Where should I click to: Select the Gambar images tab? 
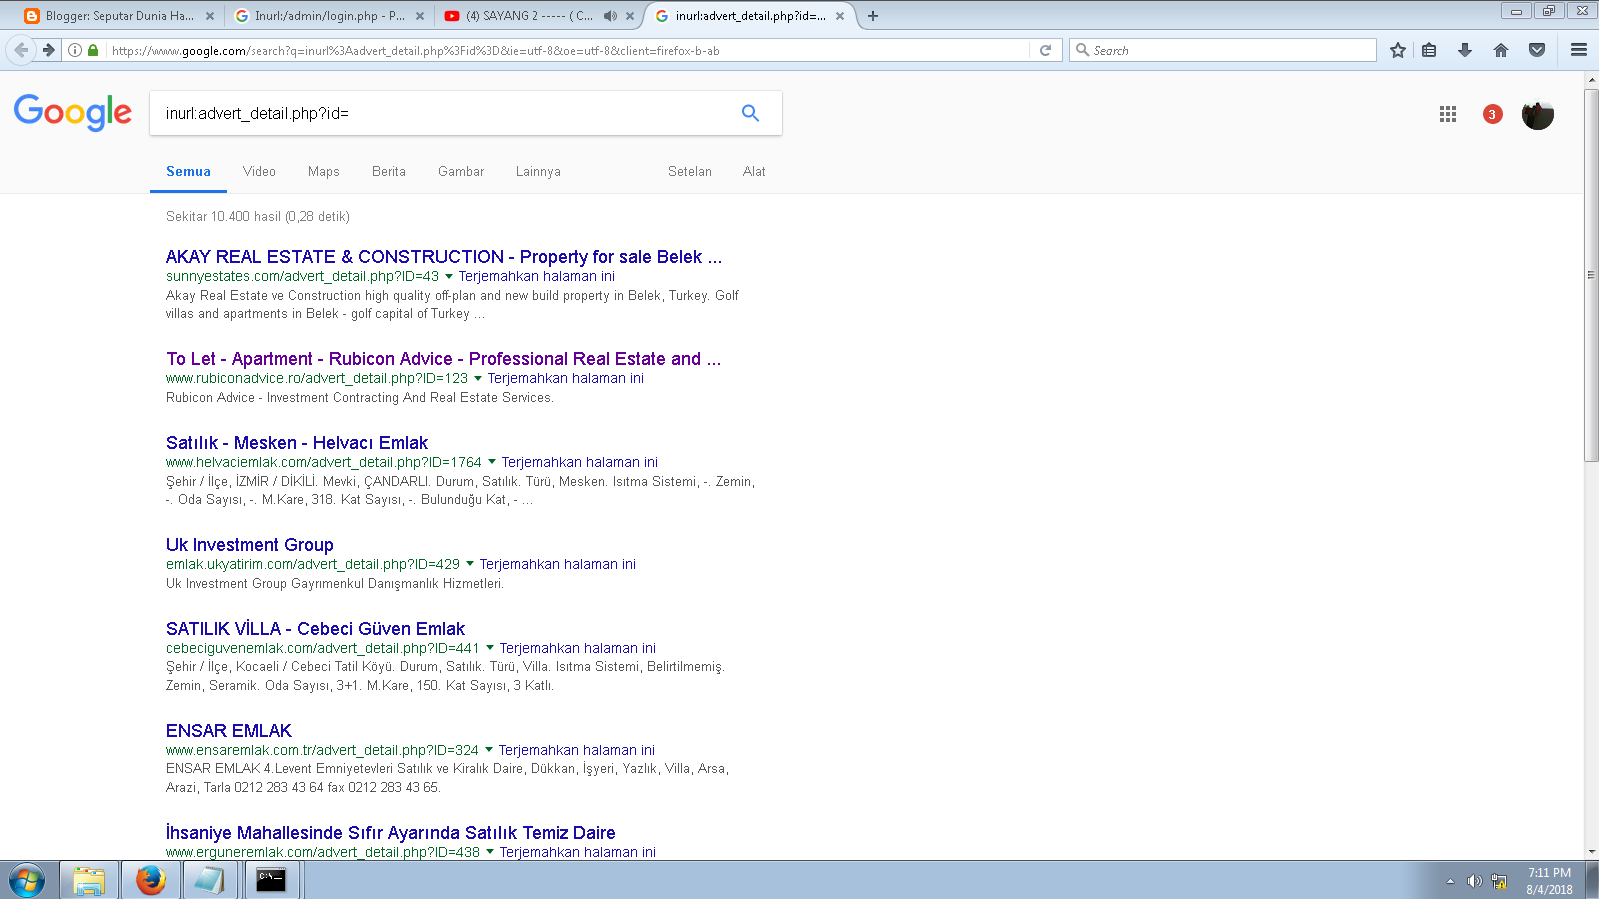461,171
